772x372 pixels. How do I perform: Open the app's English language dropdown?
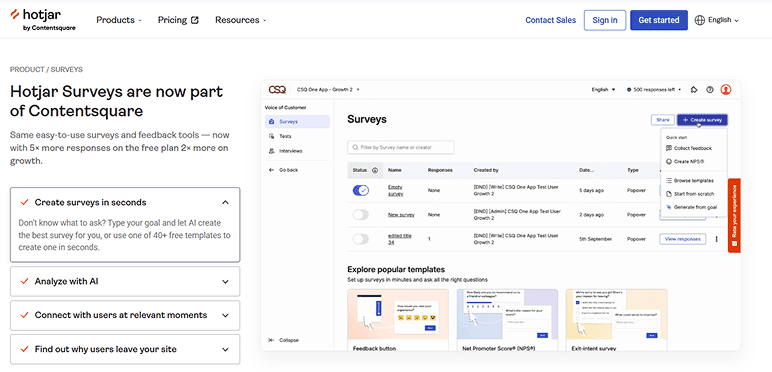coord(604,90)
